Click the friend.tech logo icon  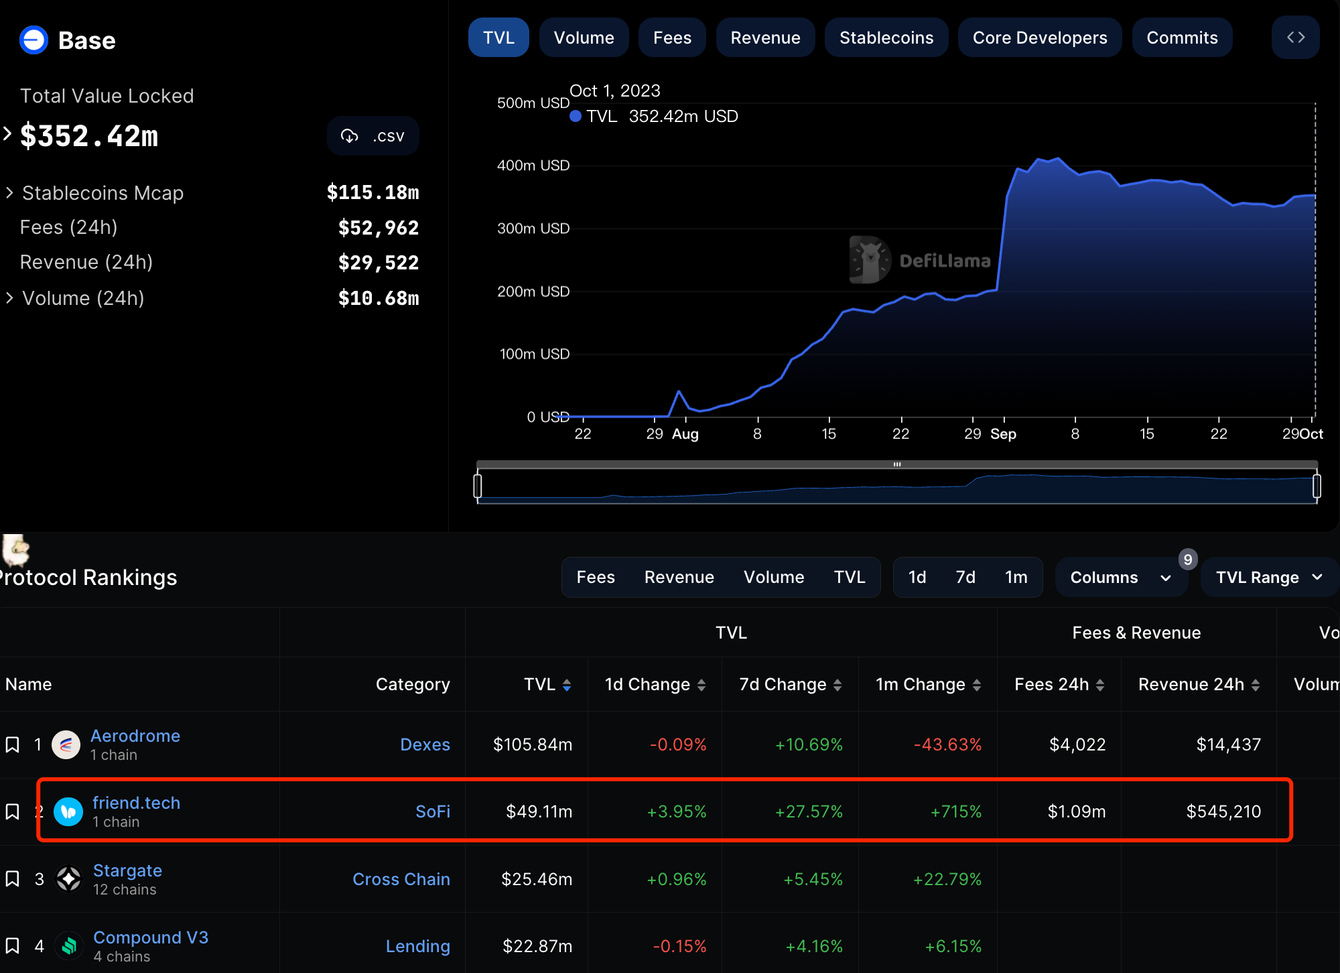68,812
